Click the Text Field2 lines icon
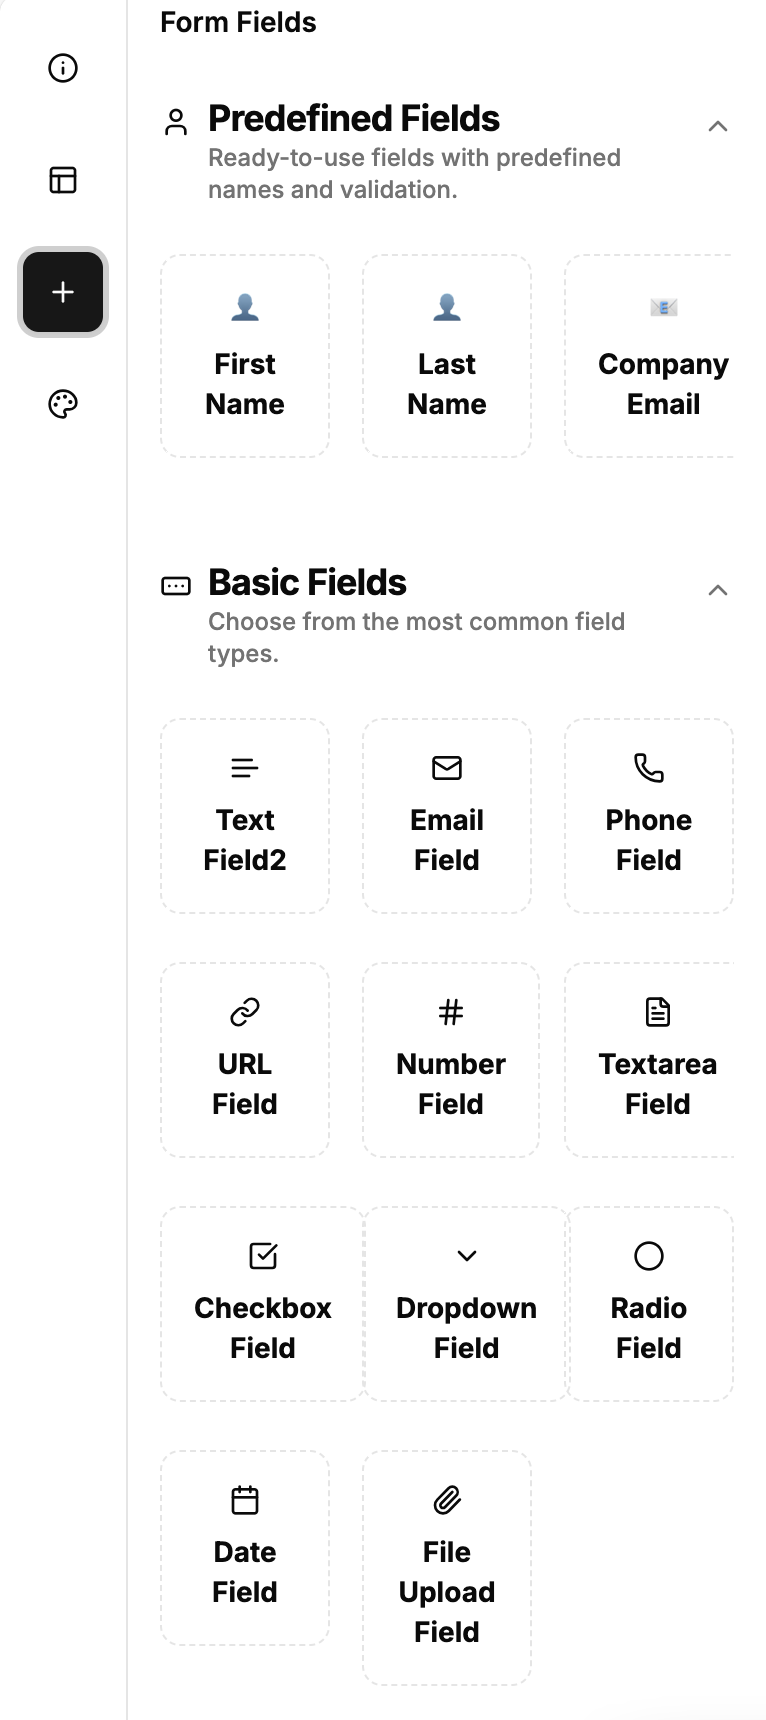This screenshot has height=1720, width=766. point(245,768)
